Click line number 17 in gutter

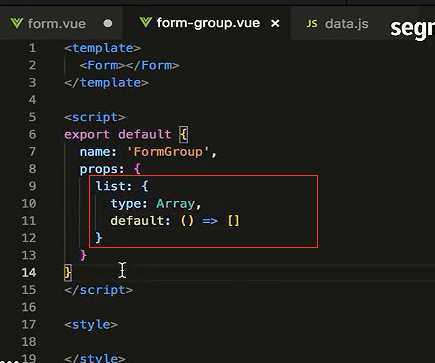click(x=29, y=324)
